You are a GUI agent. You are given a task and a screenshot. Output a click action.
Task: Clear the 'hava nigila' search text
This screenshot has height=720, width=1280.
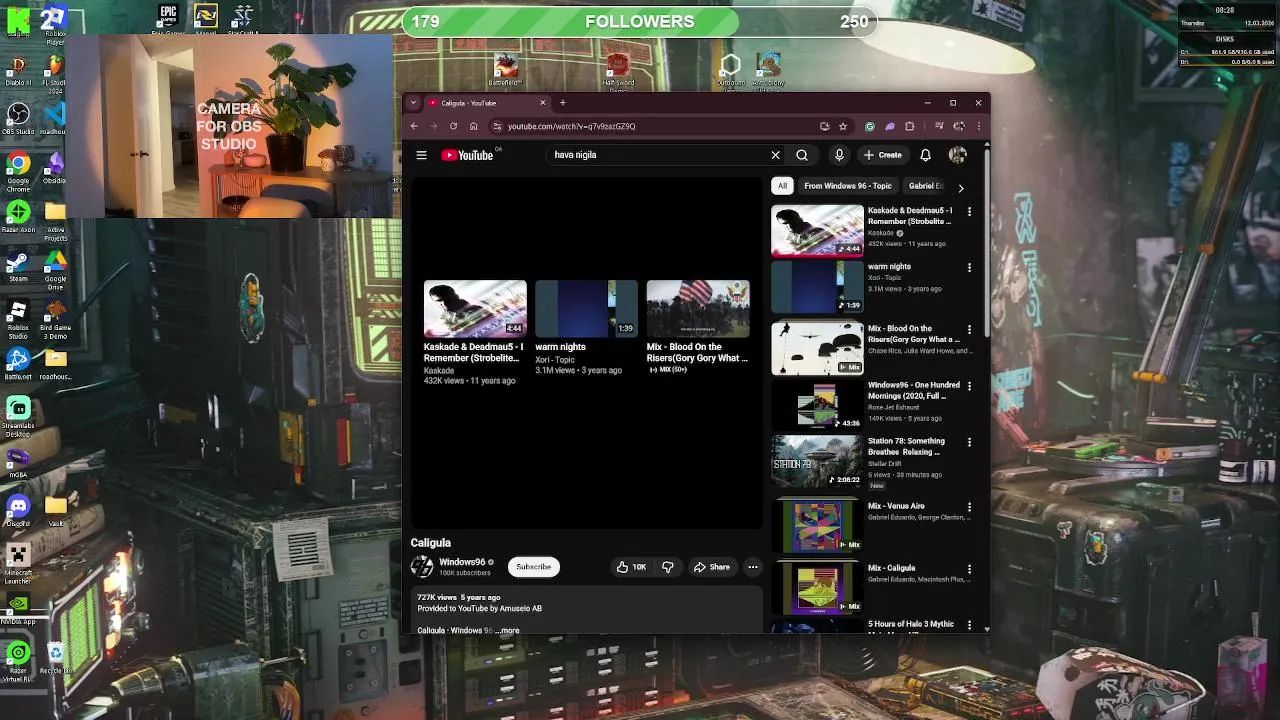click(x=775, y=155)
